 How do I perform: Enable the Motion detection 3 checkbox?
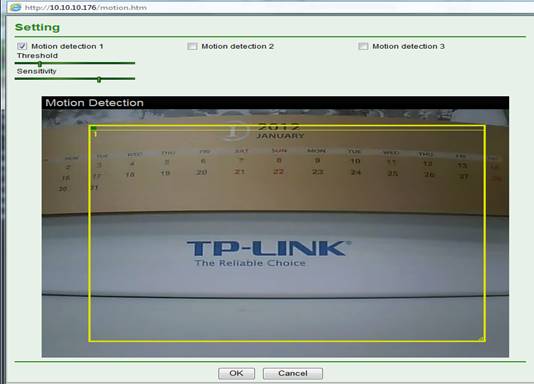tap(363, 46)
